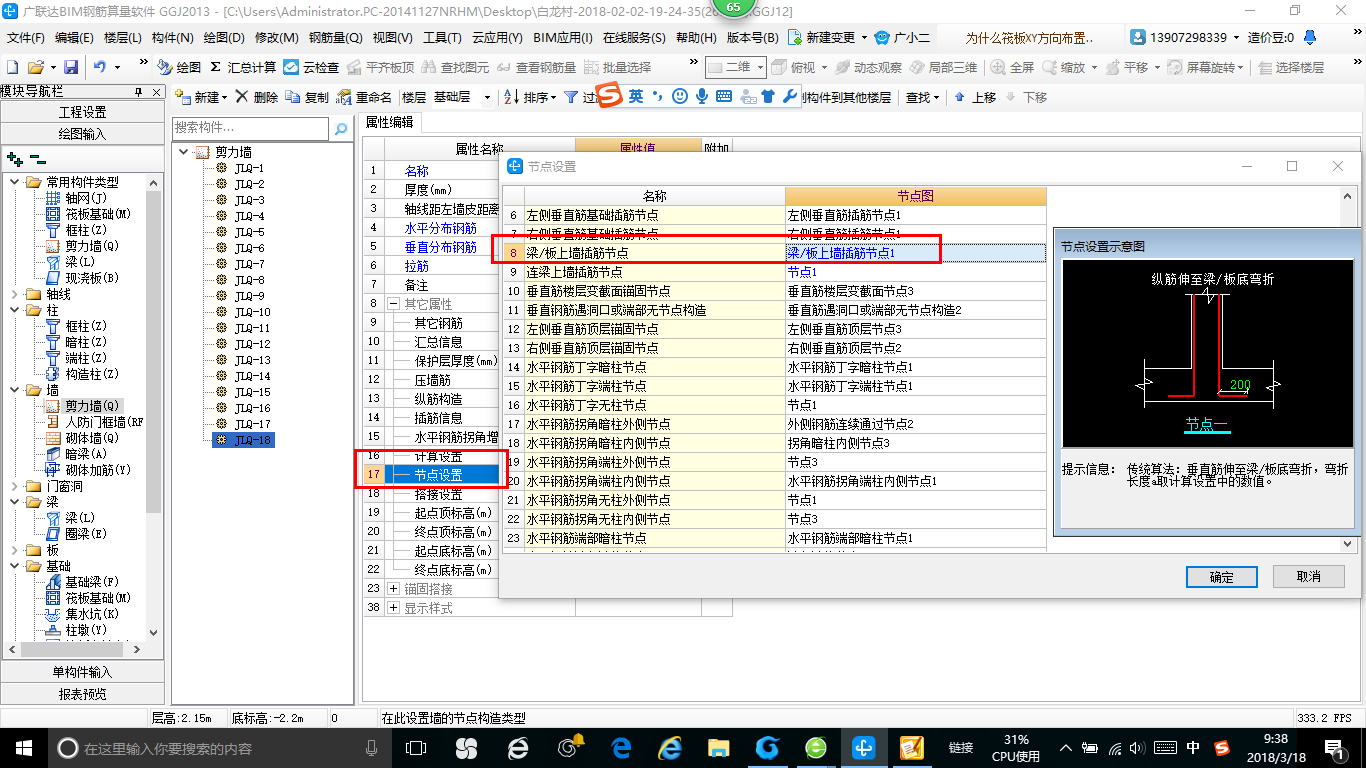Click 取消 in node settings dialog
1366x768 pixels.
(x=1308, y=577)
